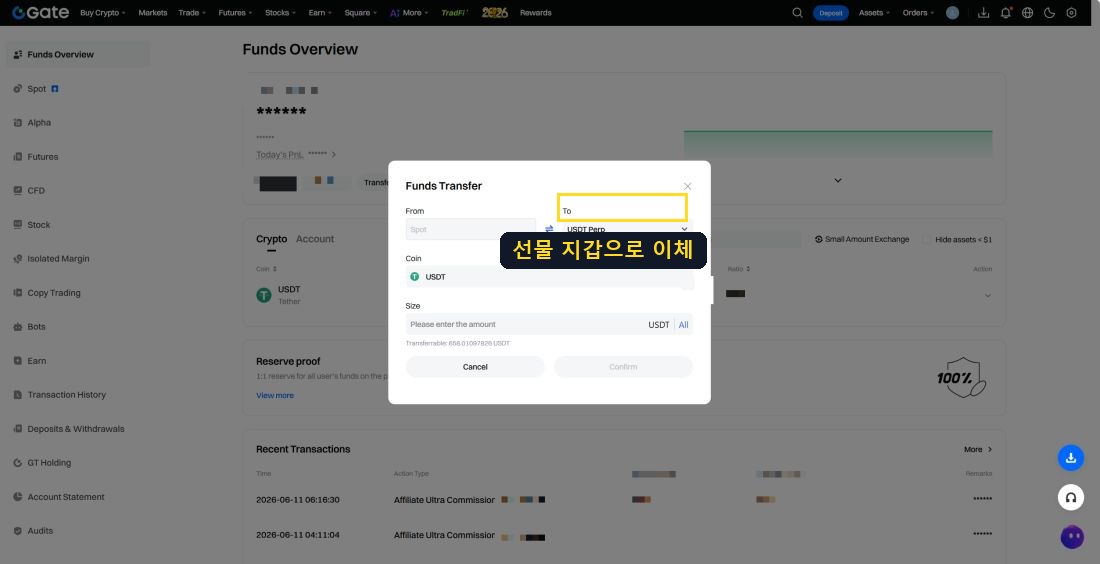
Task: Click the Account Statement sidebar icon
Action: 18,497
